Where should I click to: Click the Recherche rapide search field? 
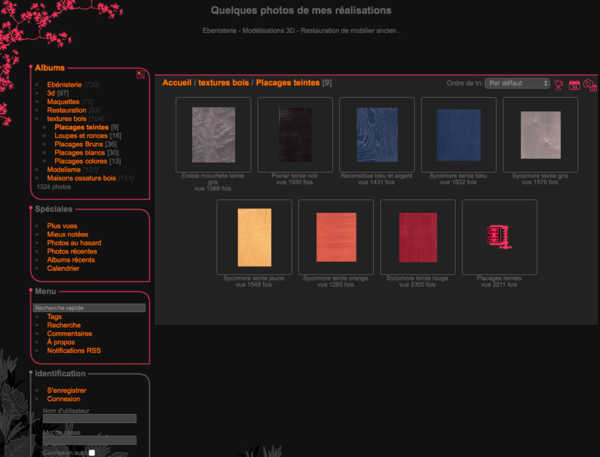(89, 308)
